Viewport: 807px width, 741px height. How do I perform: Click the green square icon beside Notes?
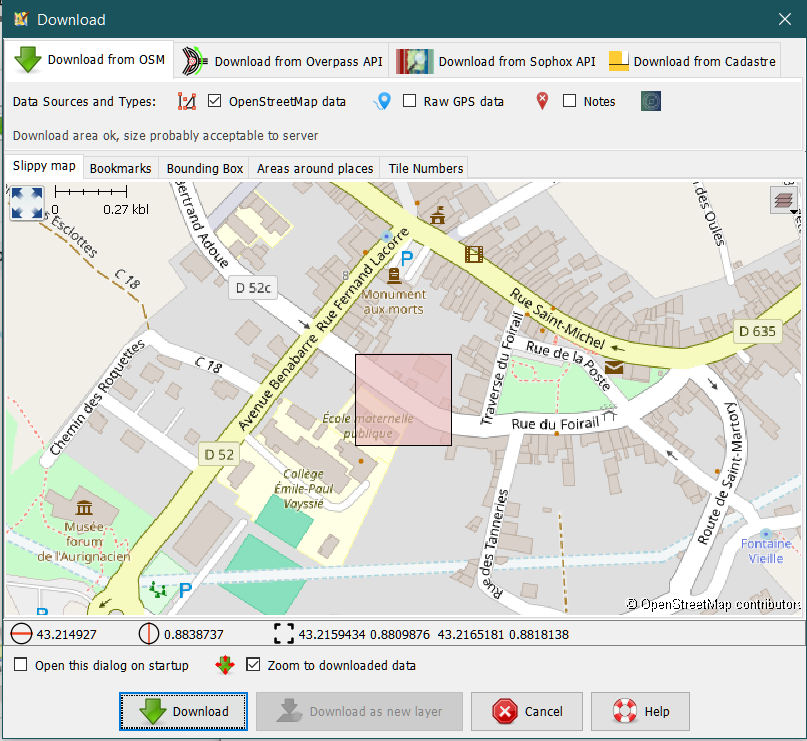click(x=651, y=101)
